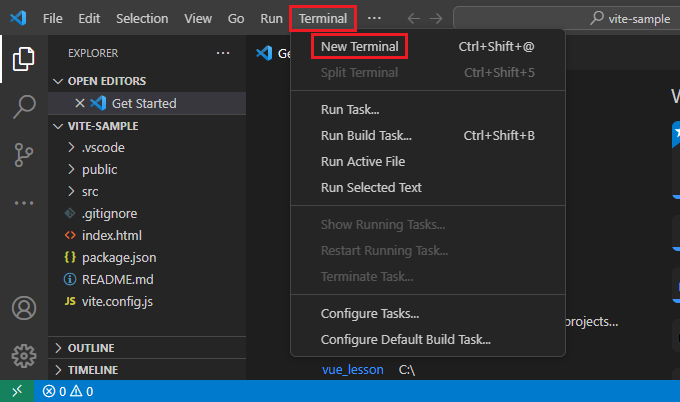This screenshot has height=402, width=680.
Task: Click the warnings count icon in status bar
Action: coord(76,392)
